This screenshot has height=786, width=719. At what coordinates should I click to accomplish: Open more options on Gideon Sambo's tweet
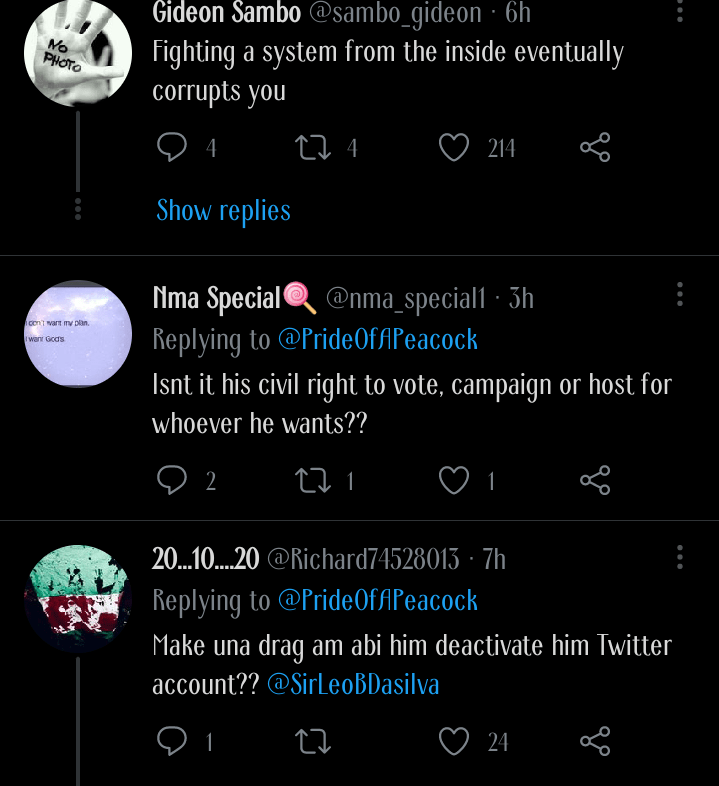tap(680, 12)
